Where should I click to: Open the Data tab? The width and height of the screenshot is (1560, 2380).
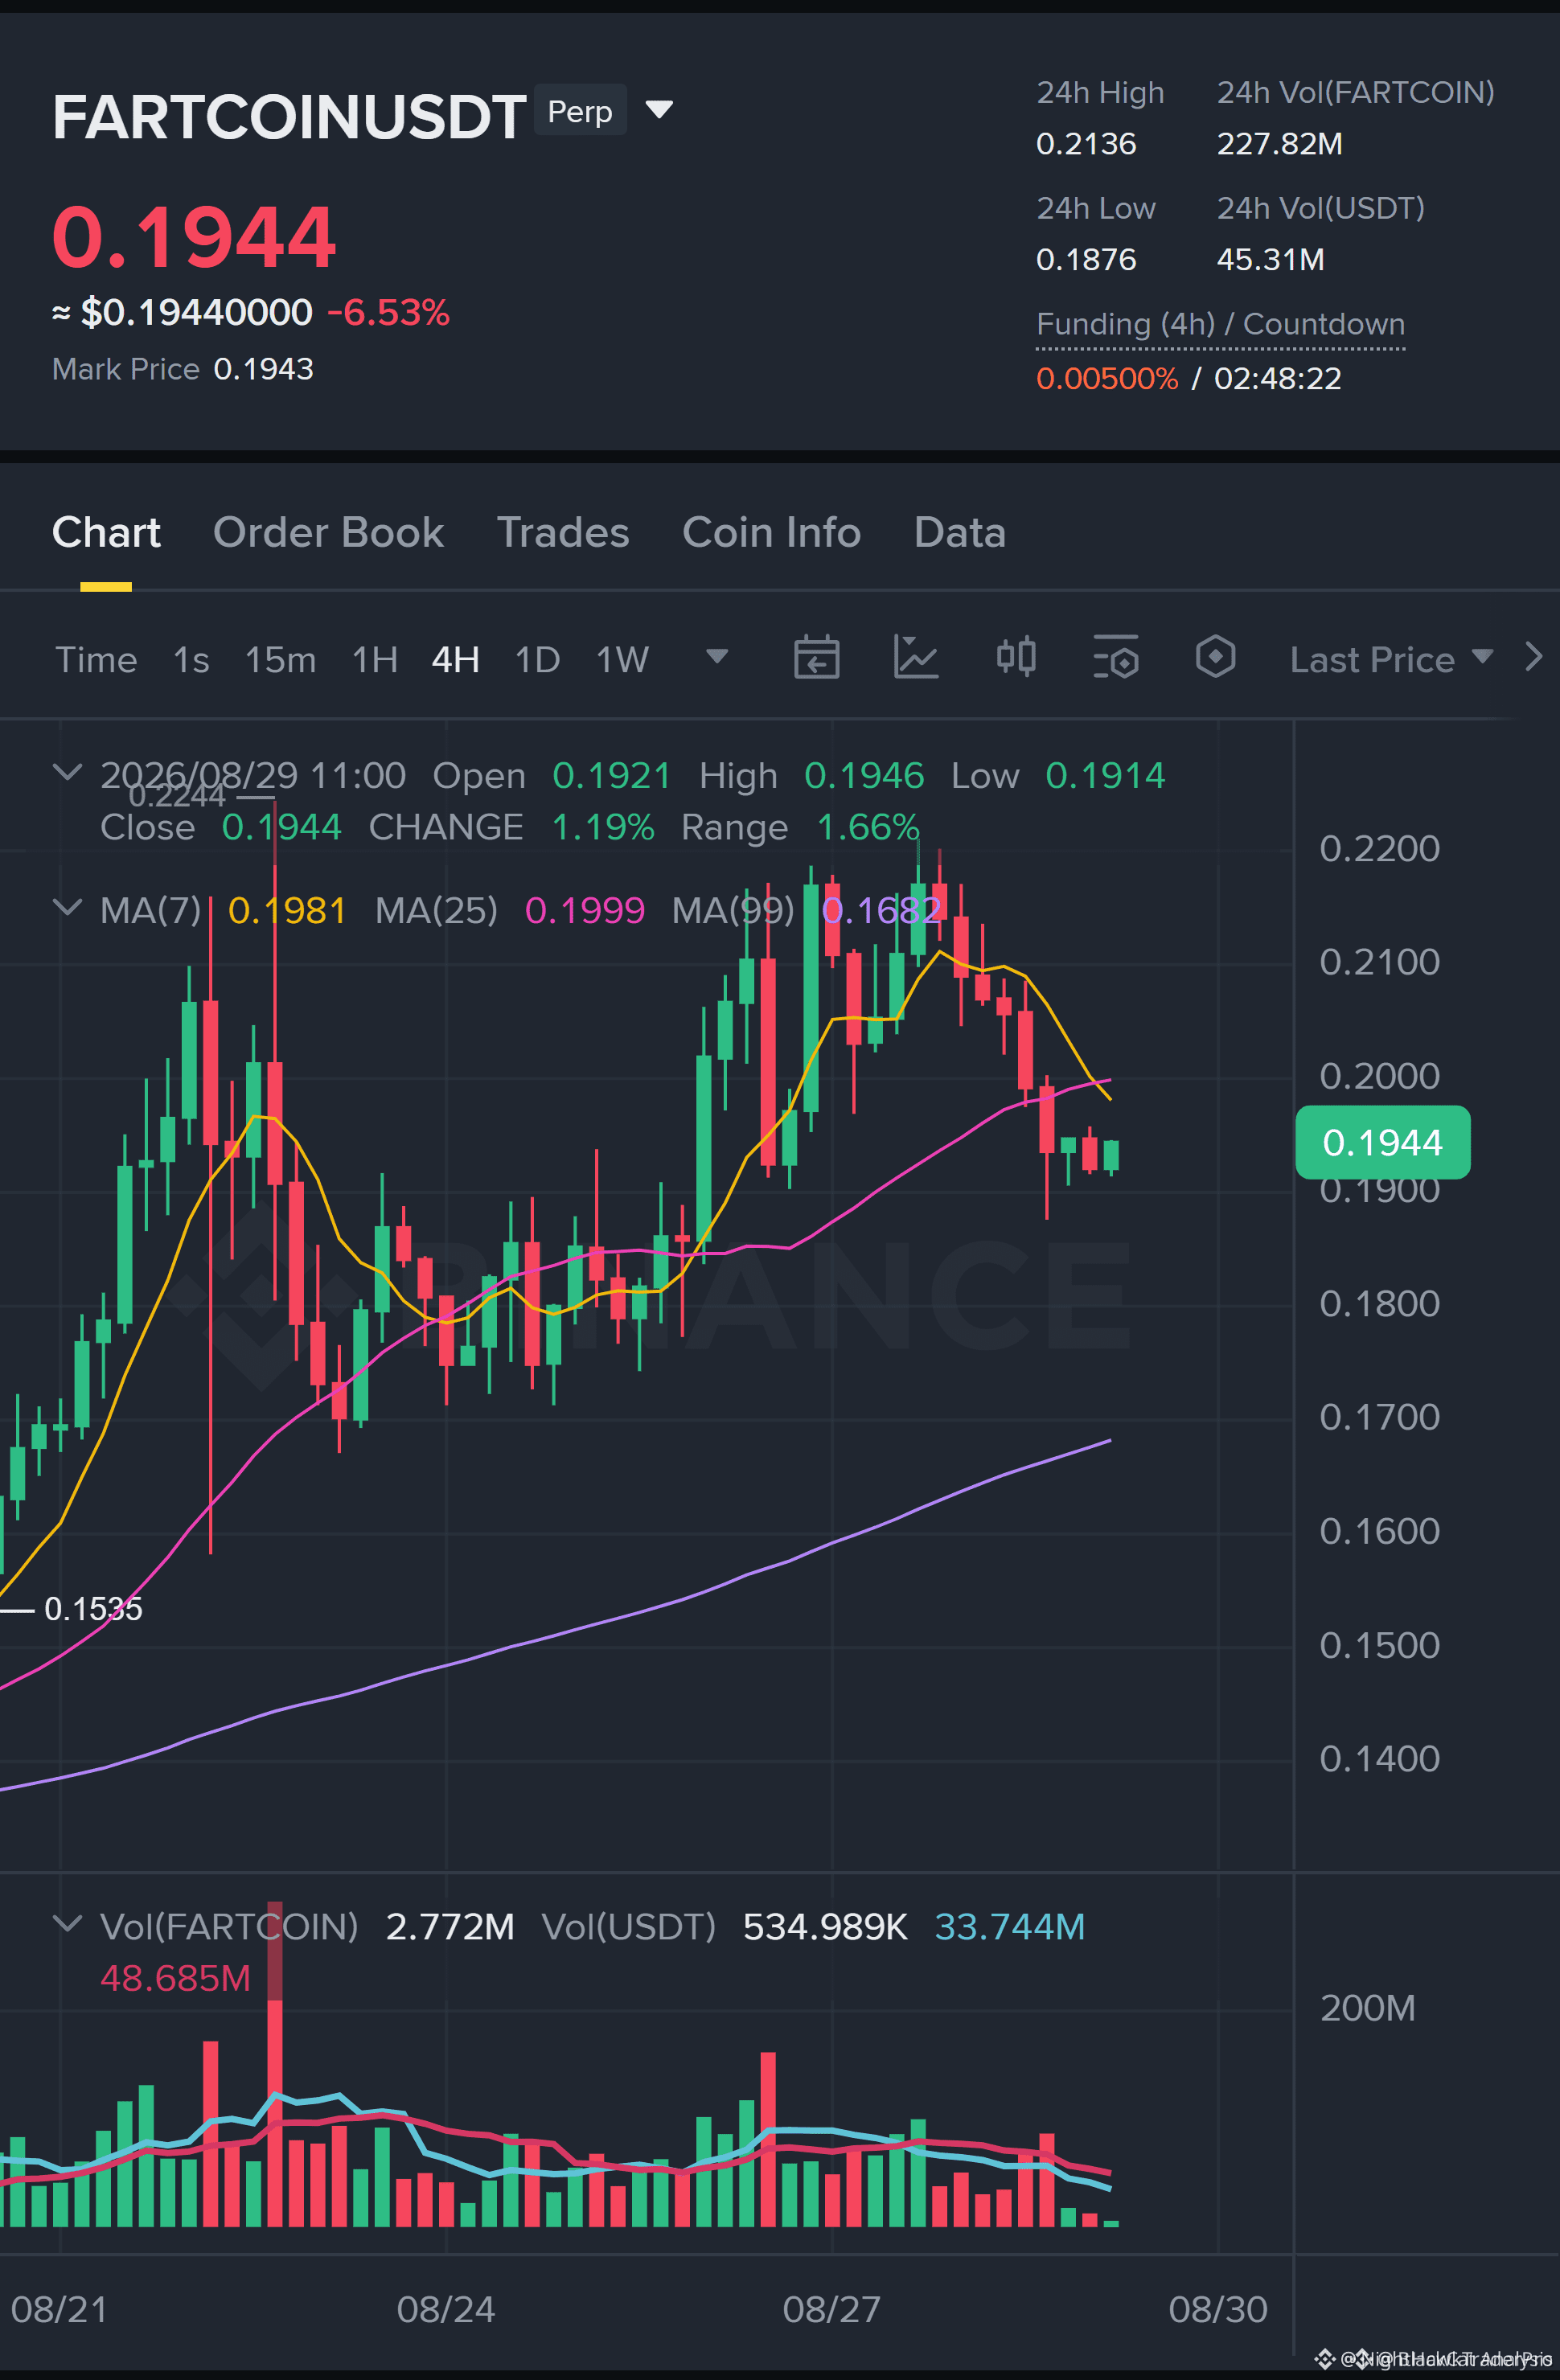959,532
